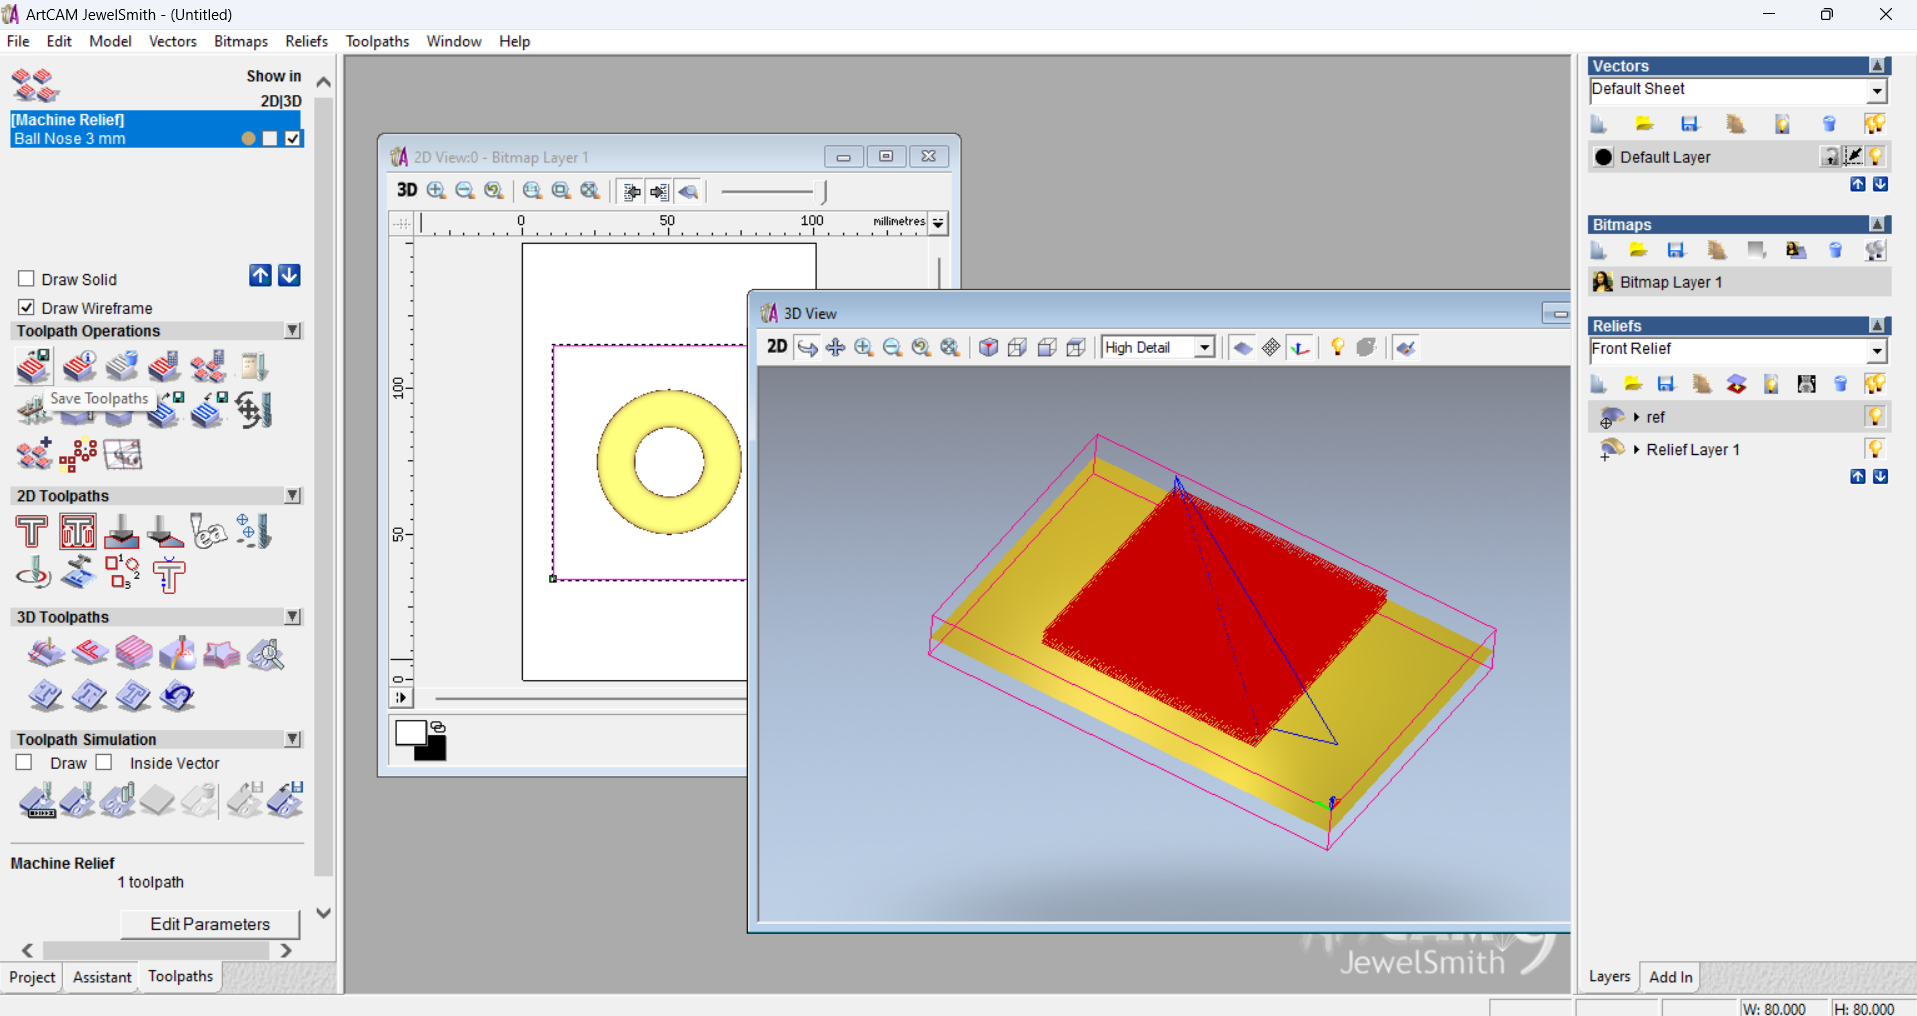Delete the bitmap layer using the Bitmaps bin icon
This screenshot has height=1016, width=1917.
1835,250
